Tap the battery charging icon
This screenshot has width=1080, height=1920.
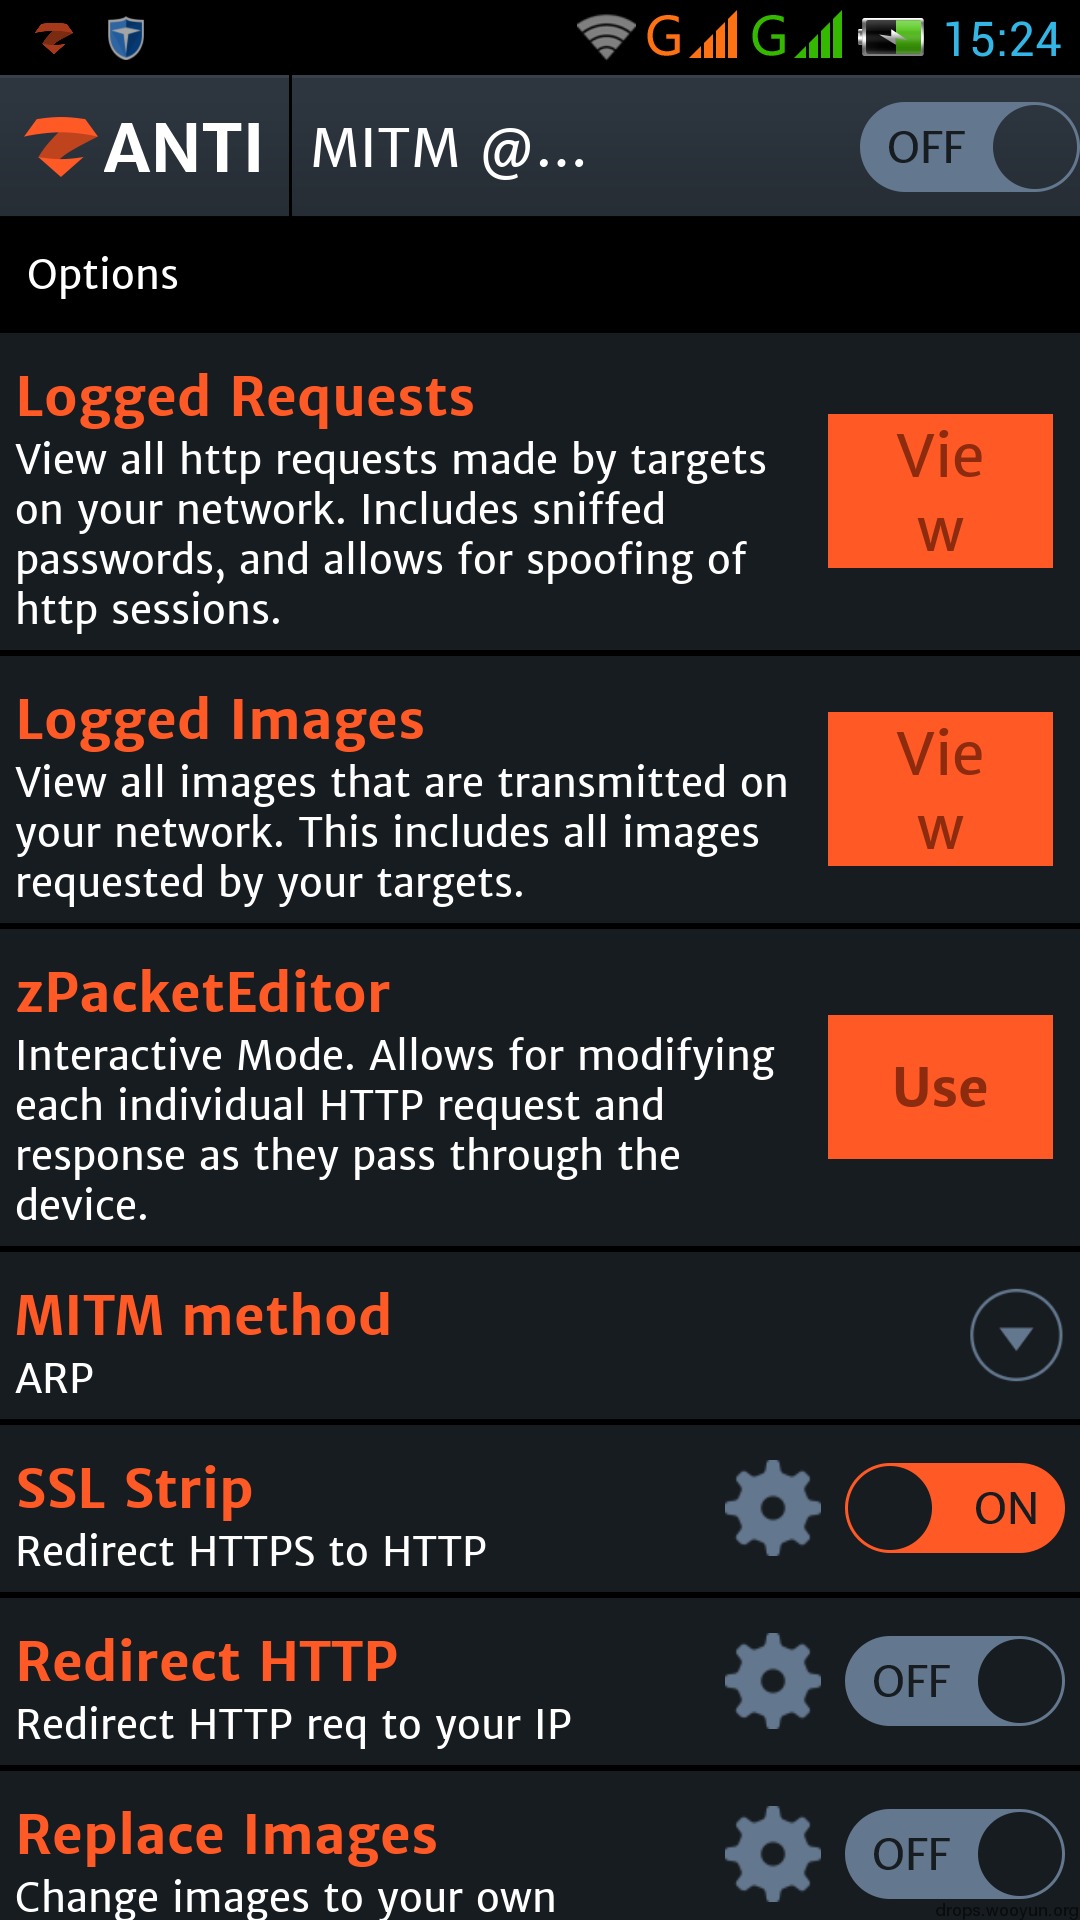[891, 39]
